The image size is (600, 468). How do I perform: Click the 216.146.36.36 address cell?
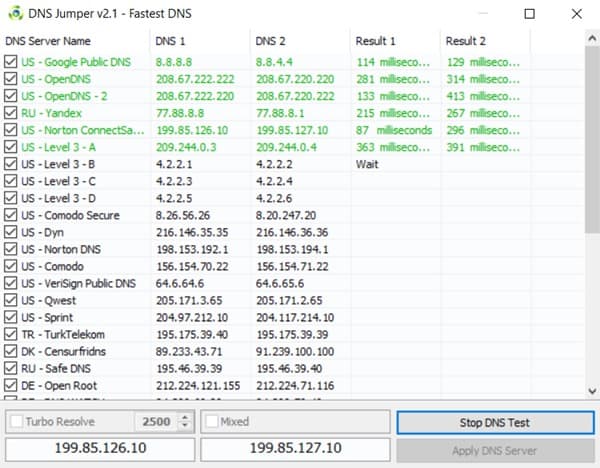tap(292, 232)
